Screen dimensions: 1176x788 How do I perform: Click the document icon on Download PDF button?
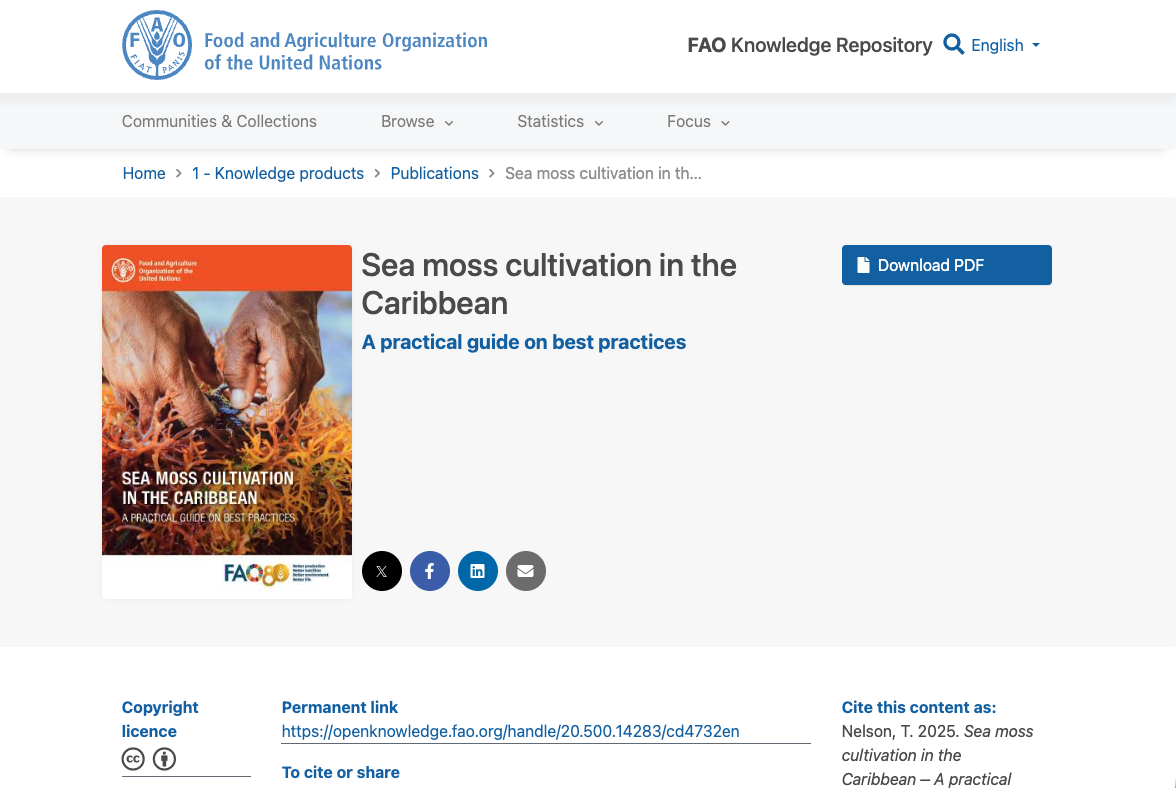pos(862,264)
